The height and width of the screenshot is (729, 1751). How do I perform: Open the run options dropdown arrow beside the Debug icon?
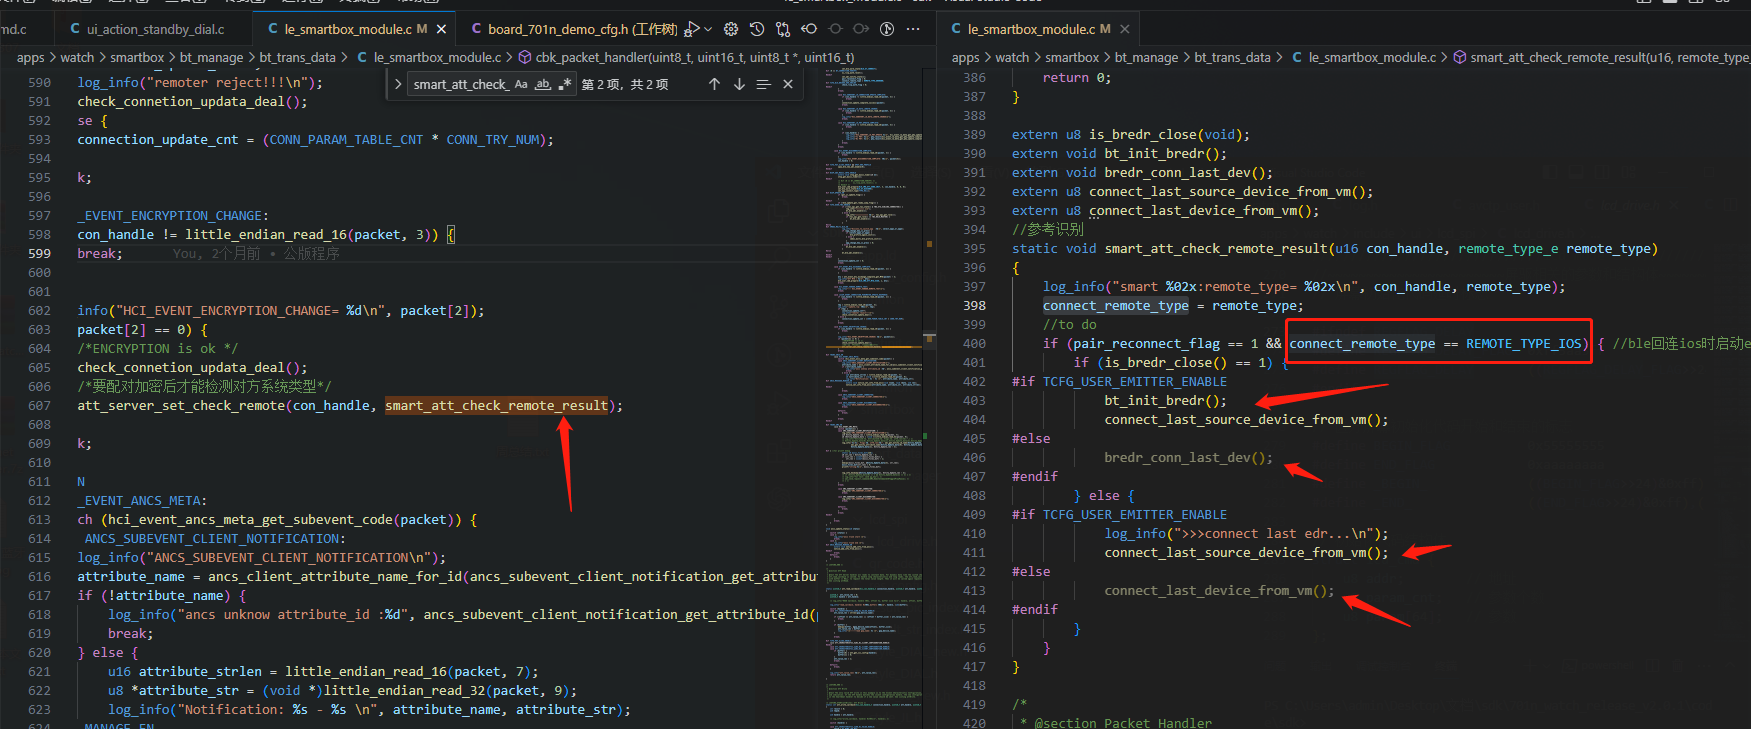708,29
